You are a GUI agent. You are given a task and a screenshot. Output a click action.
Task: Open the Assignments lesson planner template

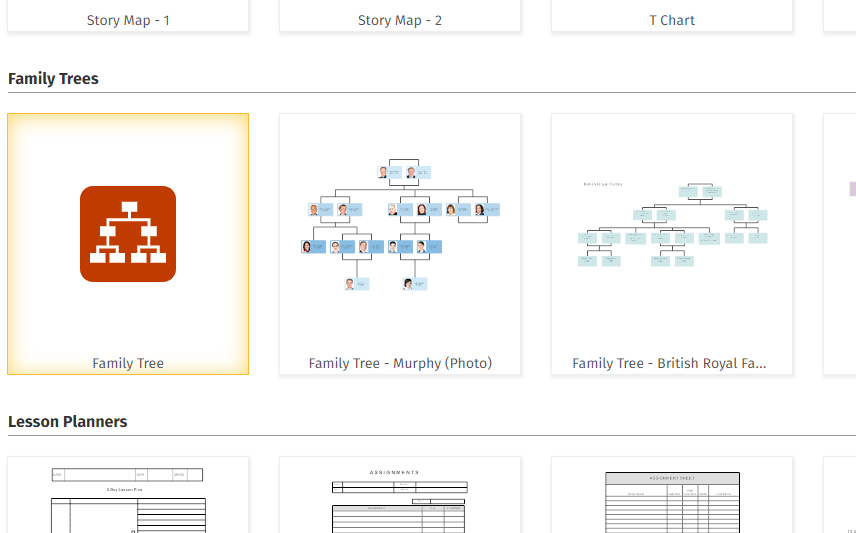click(400, 495)
